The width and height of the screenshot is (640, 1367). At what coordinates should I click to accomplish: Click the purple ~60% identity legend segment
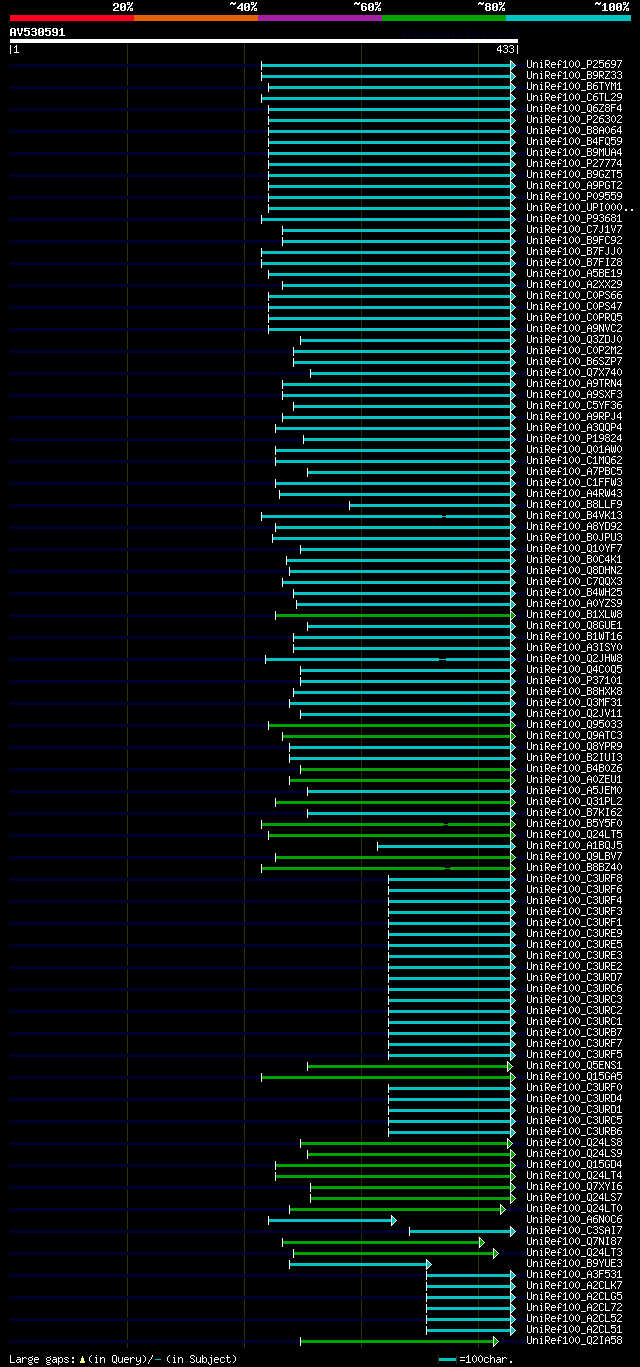(319, 17)
